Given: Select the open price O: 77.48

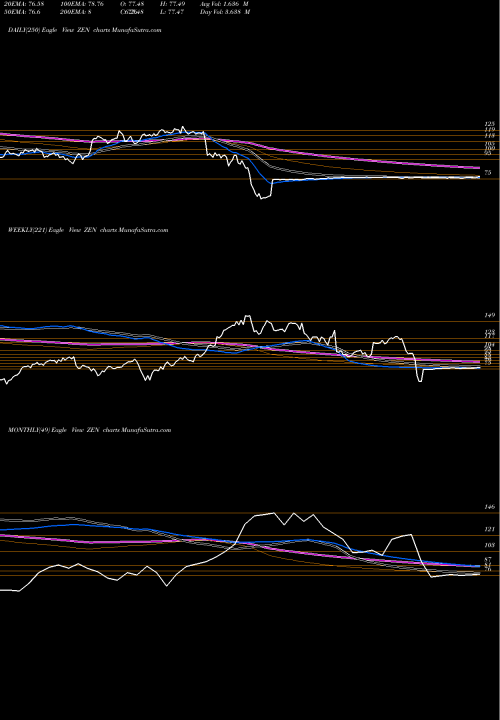Looking at the screenshot, I should (131, 4).
